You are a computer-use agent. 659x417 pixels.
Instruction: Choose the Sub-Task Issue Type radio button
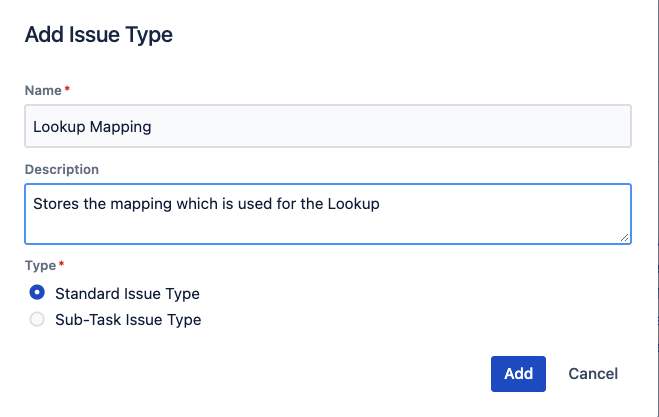(x=37, y=320)
